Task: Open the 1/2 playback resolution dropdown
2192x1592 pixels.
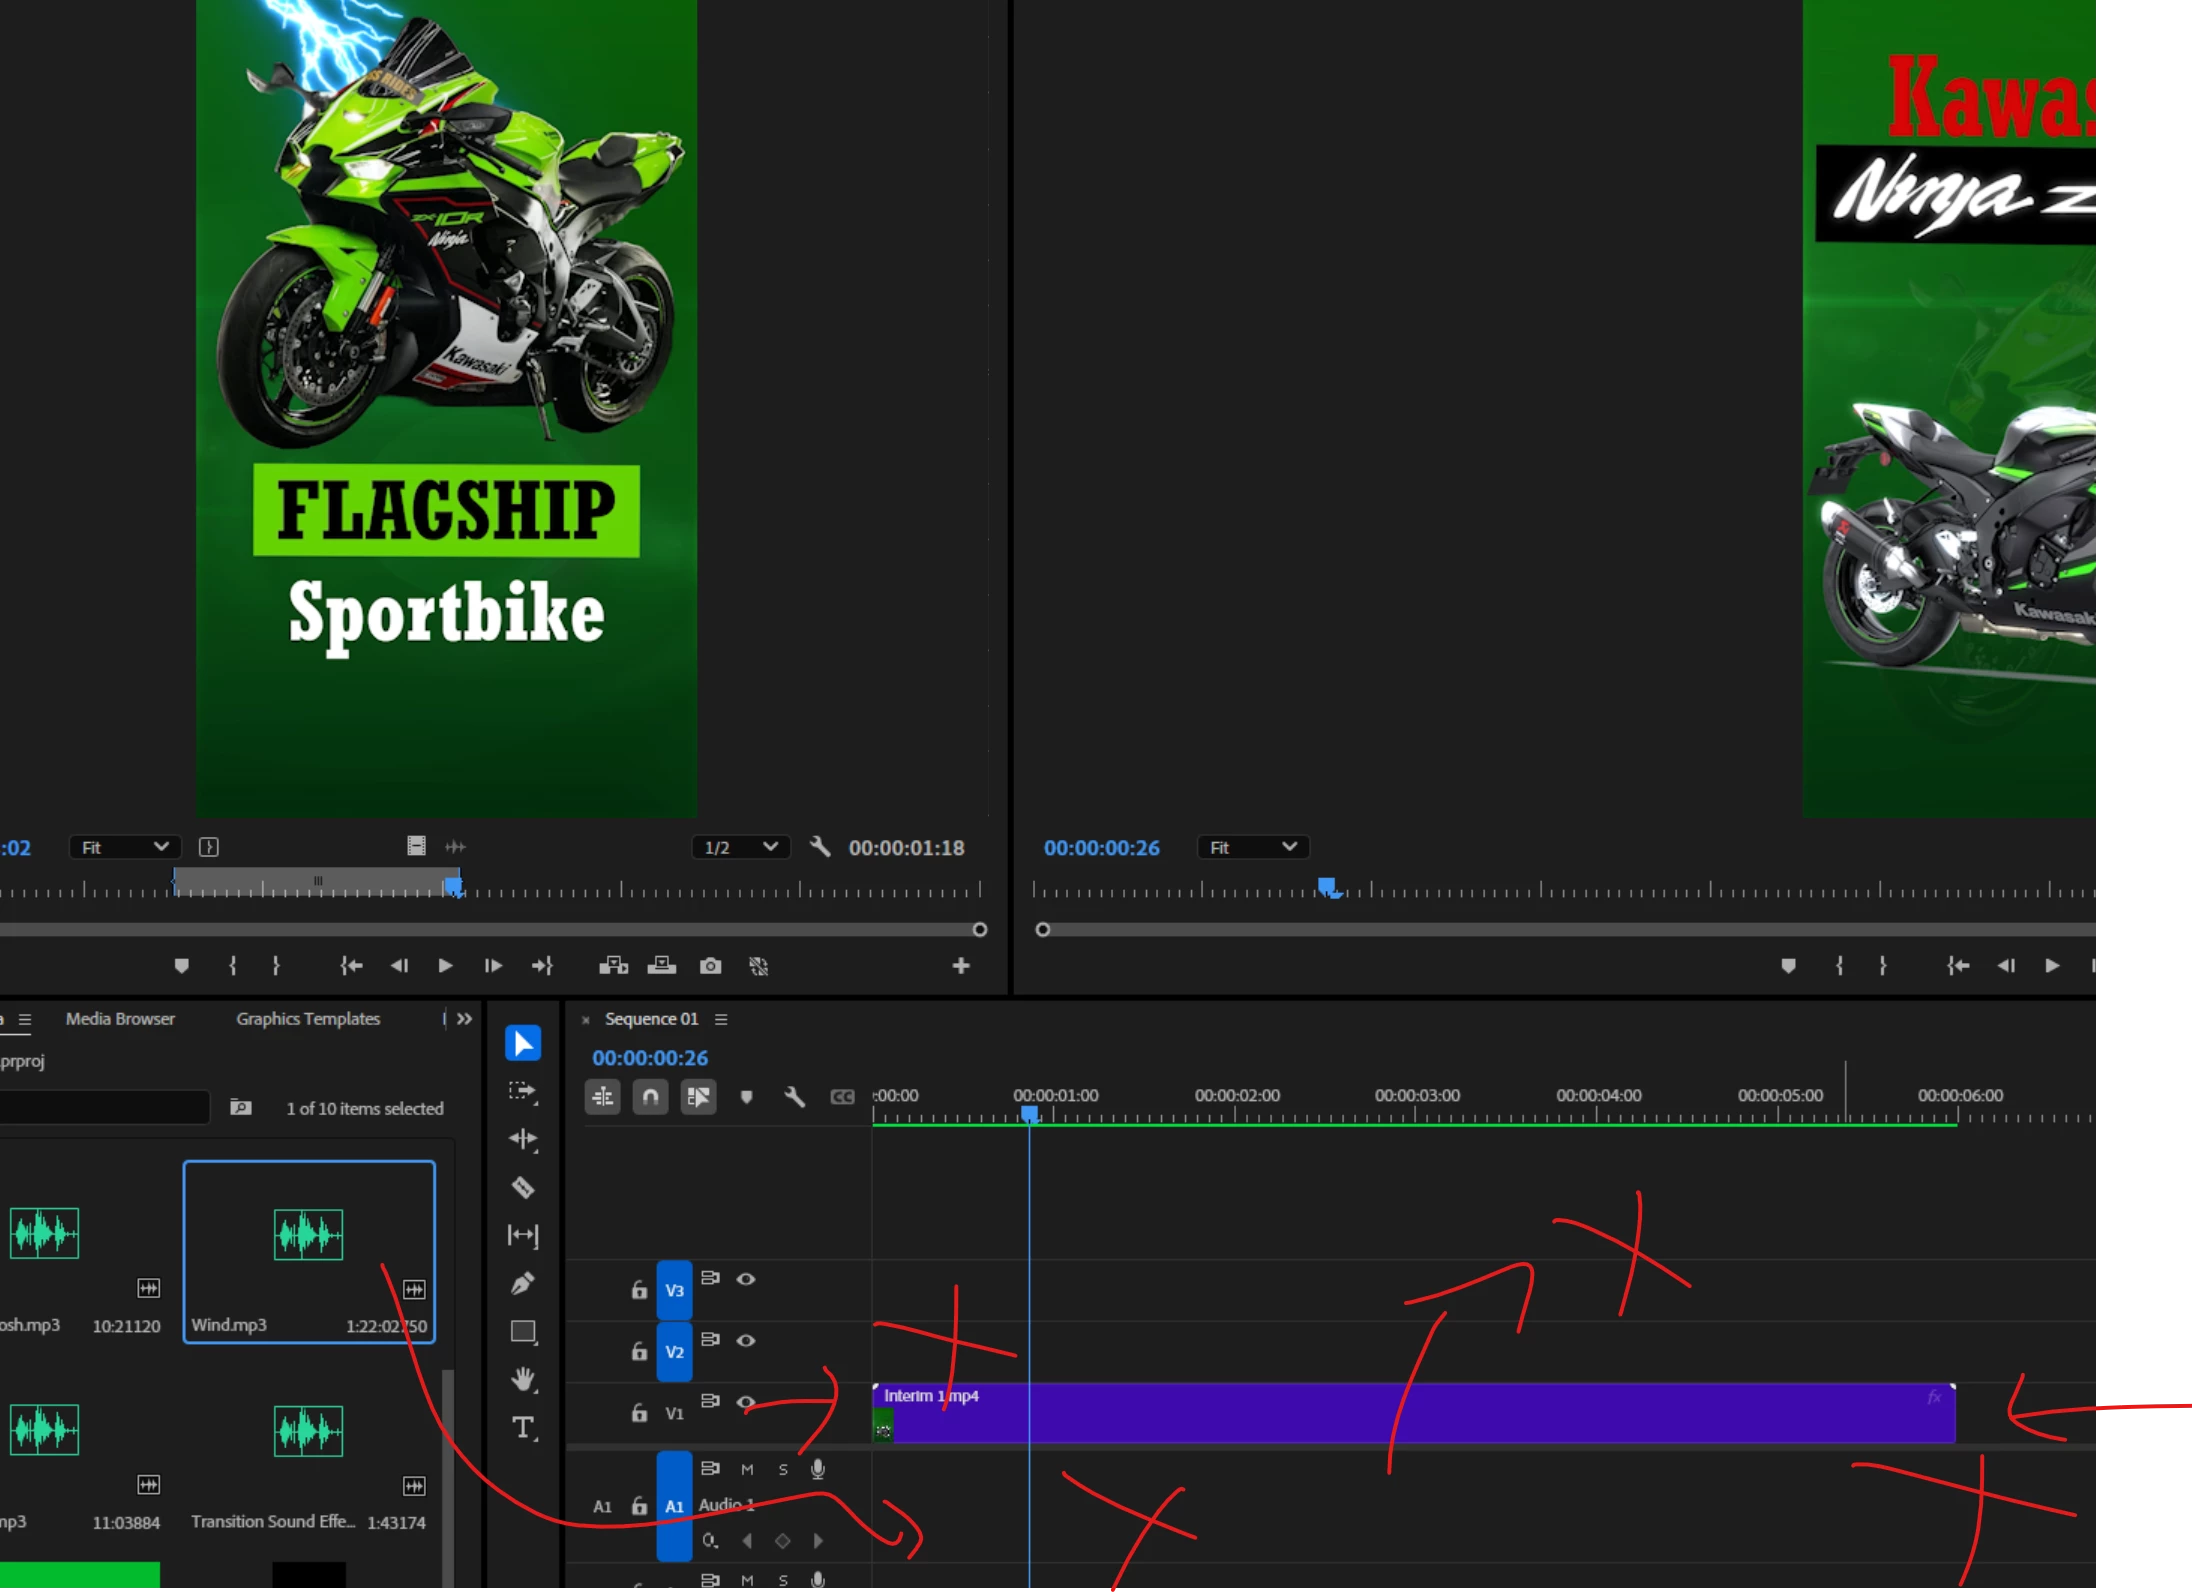Action: [740, 847]
